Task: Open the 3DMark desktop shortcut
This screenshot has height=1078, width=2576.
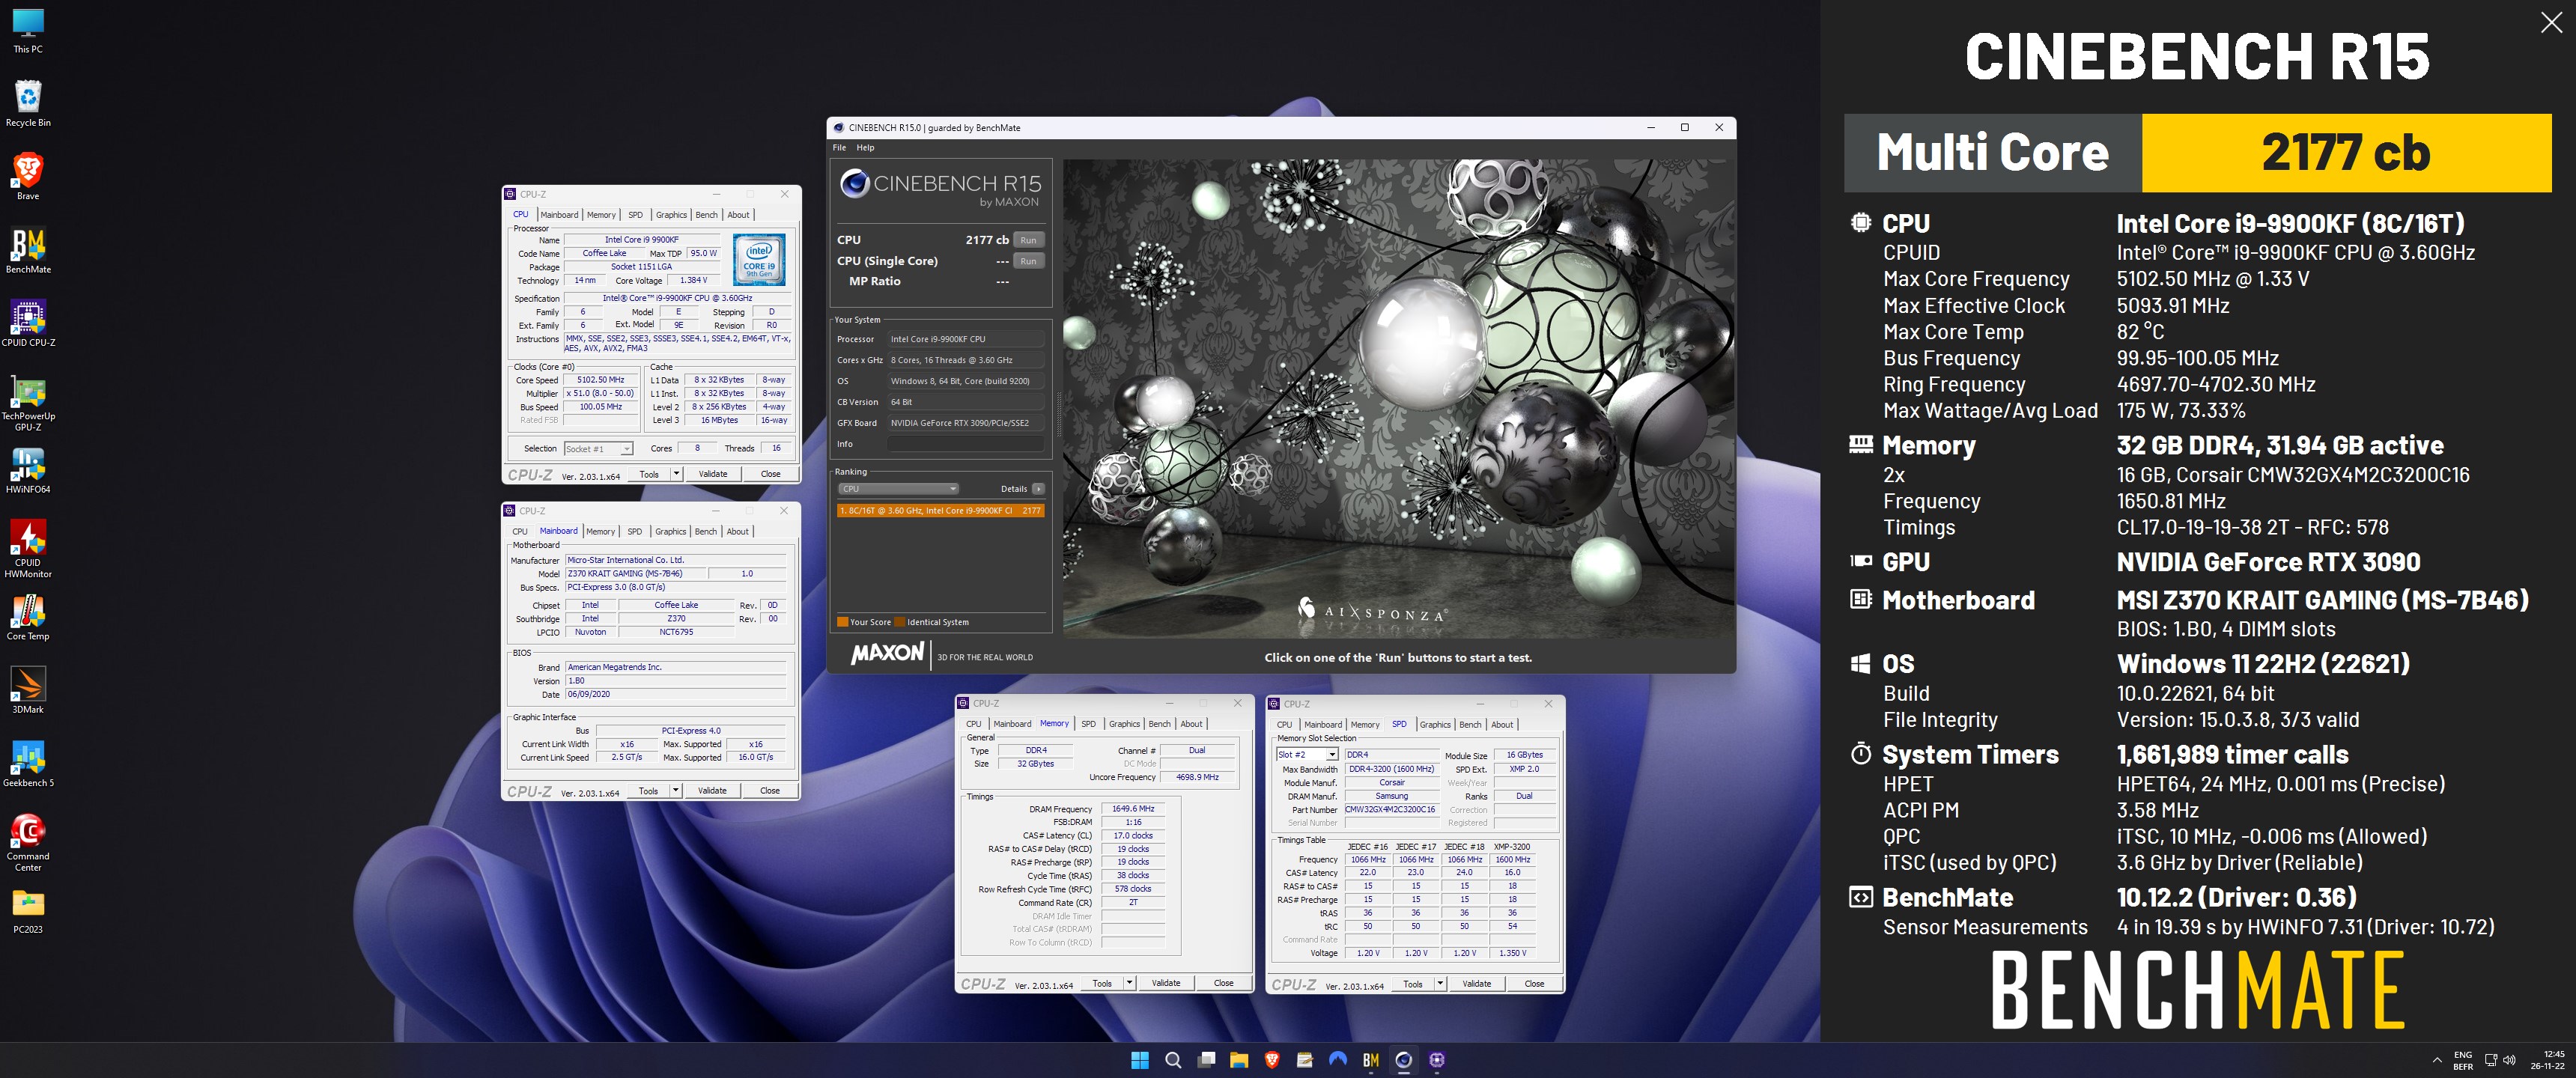Action: 28,690
